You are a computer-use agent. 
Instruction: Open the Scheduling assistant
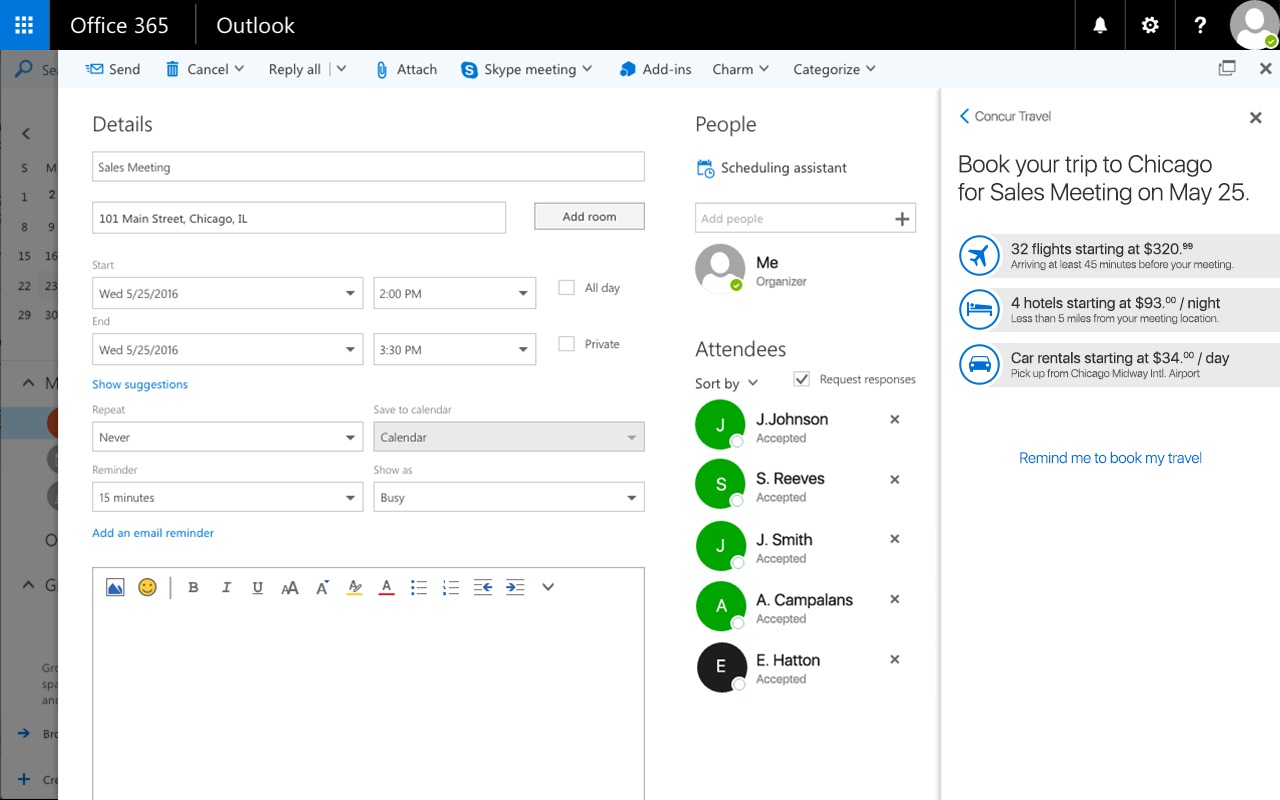point(772,168)
